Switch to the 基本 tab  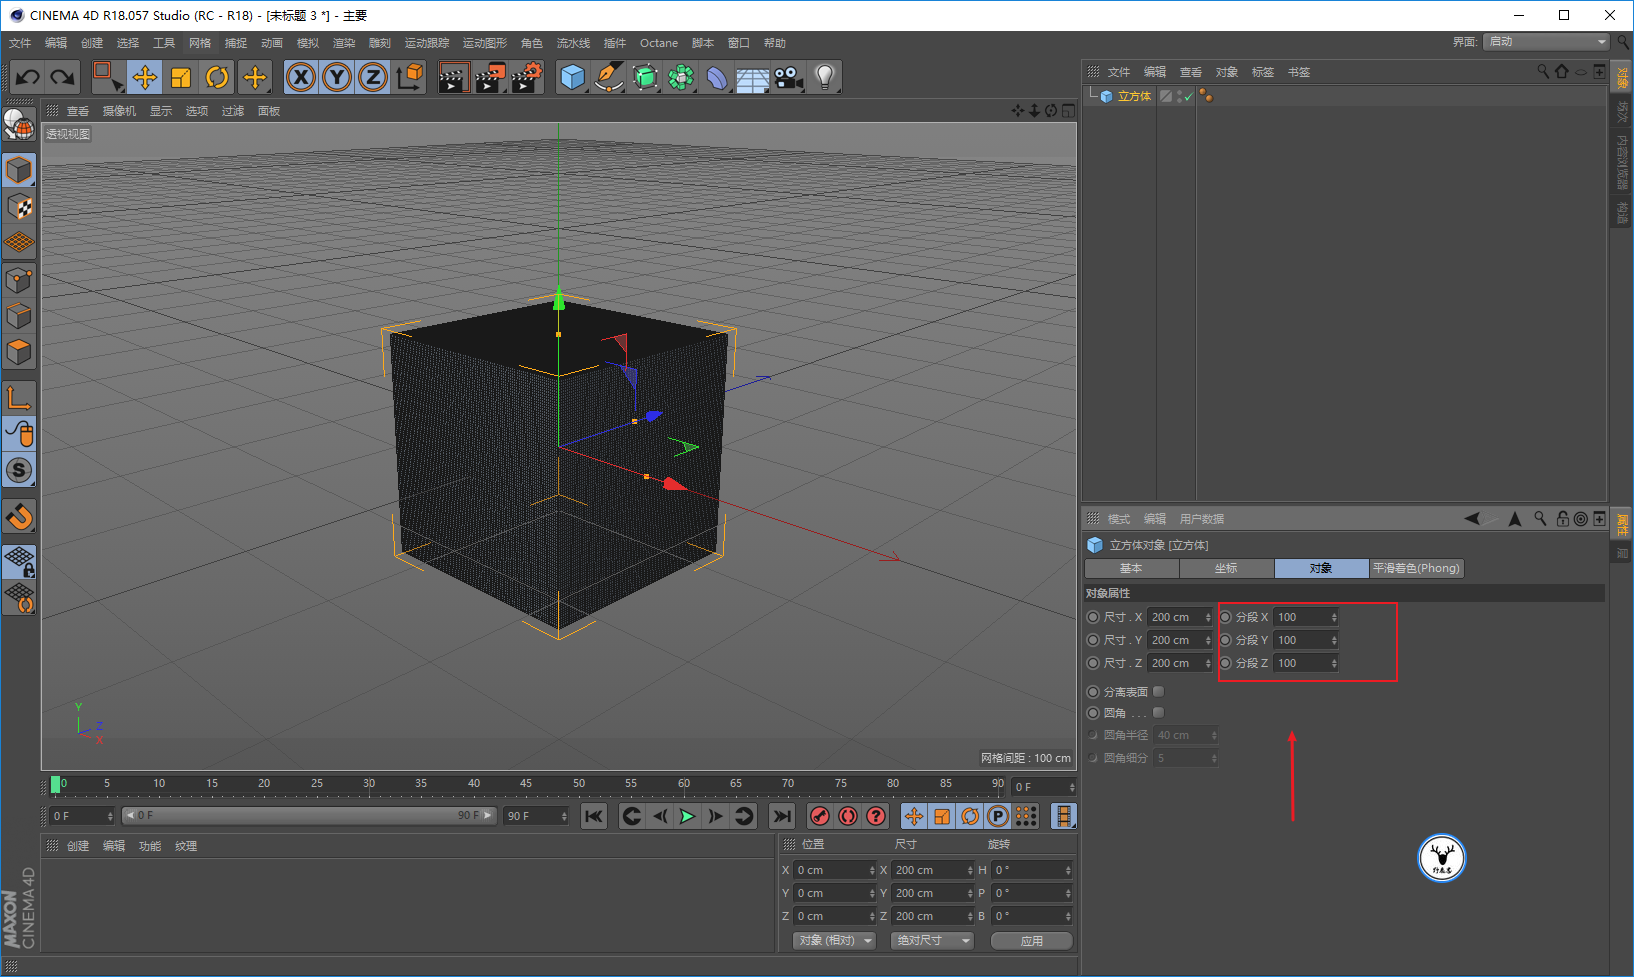point(1131,568)
